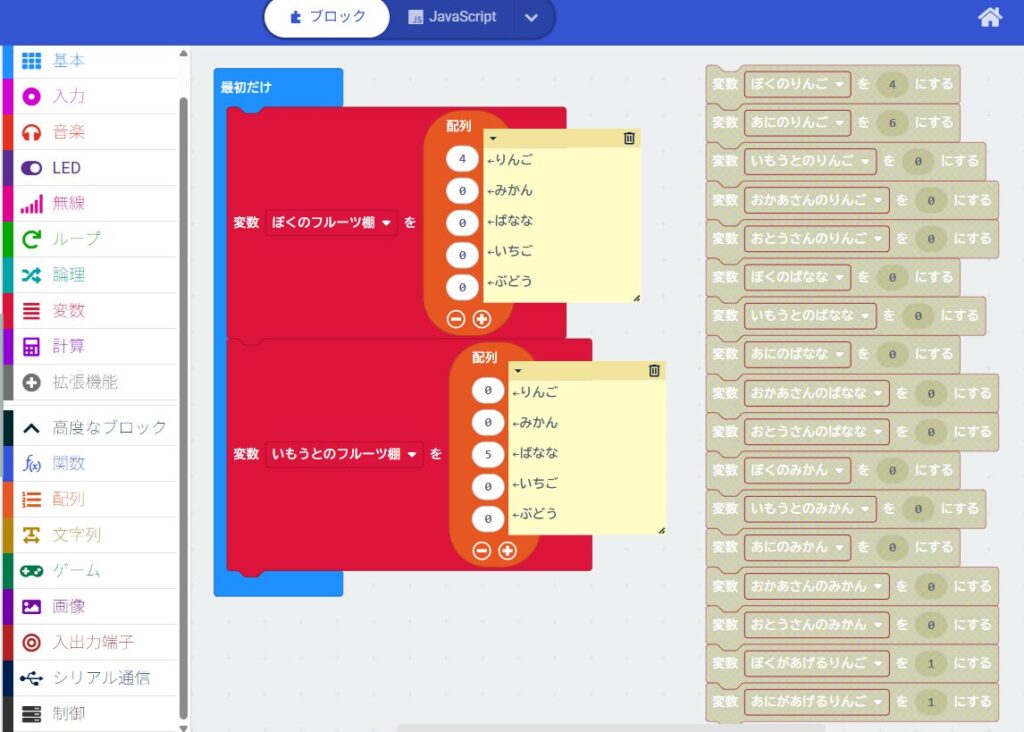Open the LED toggle-shaped category icon
The width and height of the screenshot is (1024, 732).
tap(31, 168)
